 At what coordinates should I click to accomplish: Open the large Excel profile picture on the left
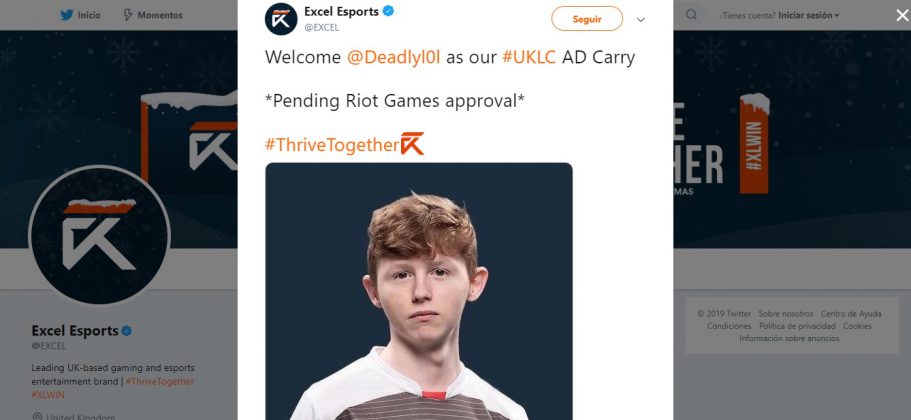(99, 235)
